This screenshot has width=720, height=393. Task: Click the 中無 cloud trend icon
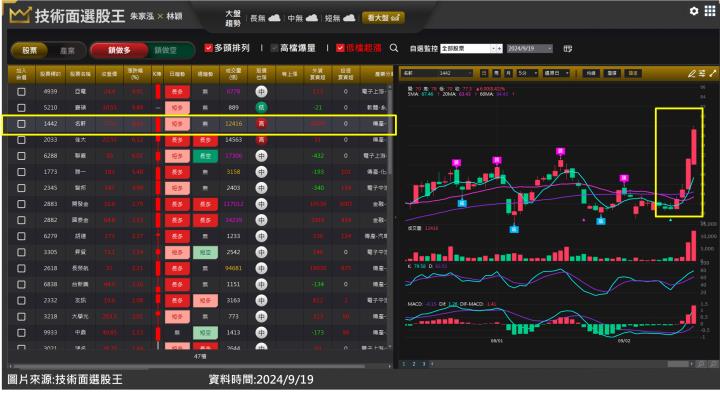point(312,18)
